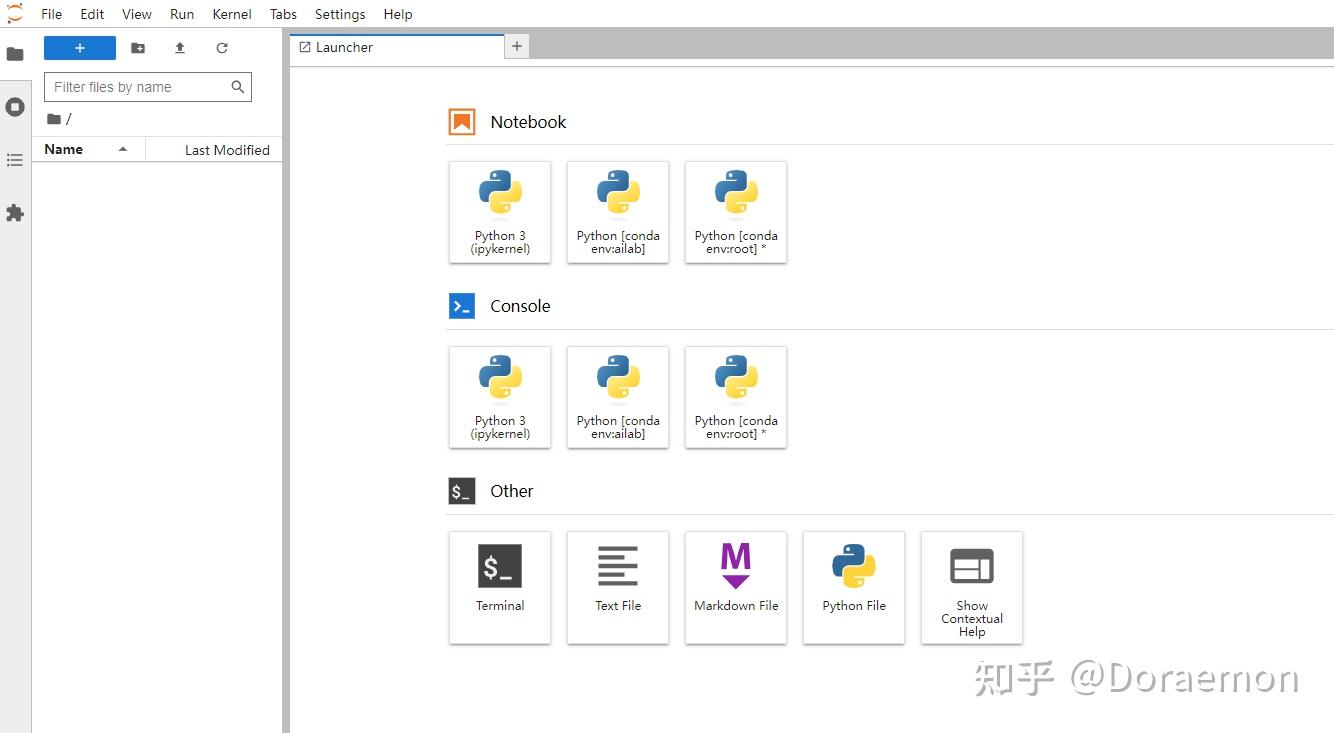Show the Table of Contents sidebar

coord(15,160)
